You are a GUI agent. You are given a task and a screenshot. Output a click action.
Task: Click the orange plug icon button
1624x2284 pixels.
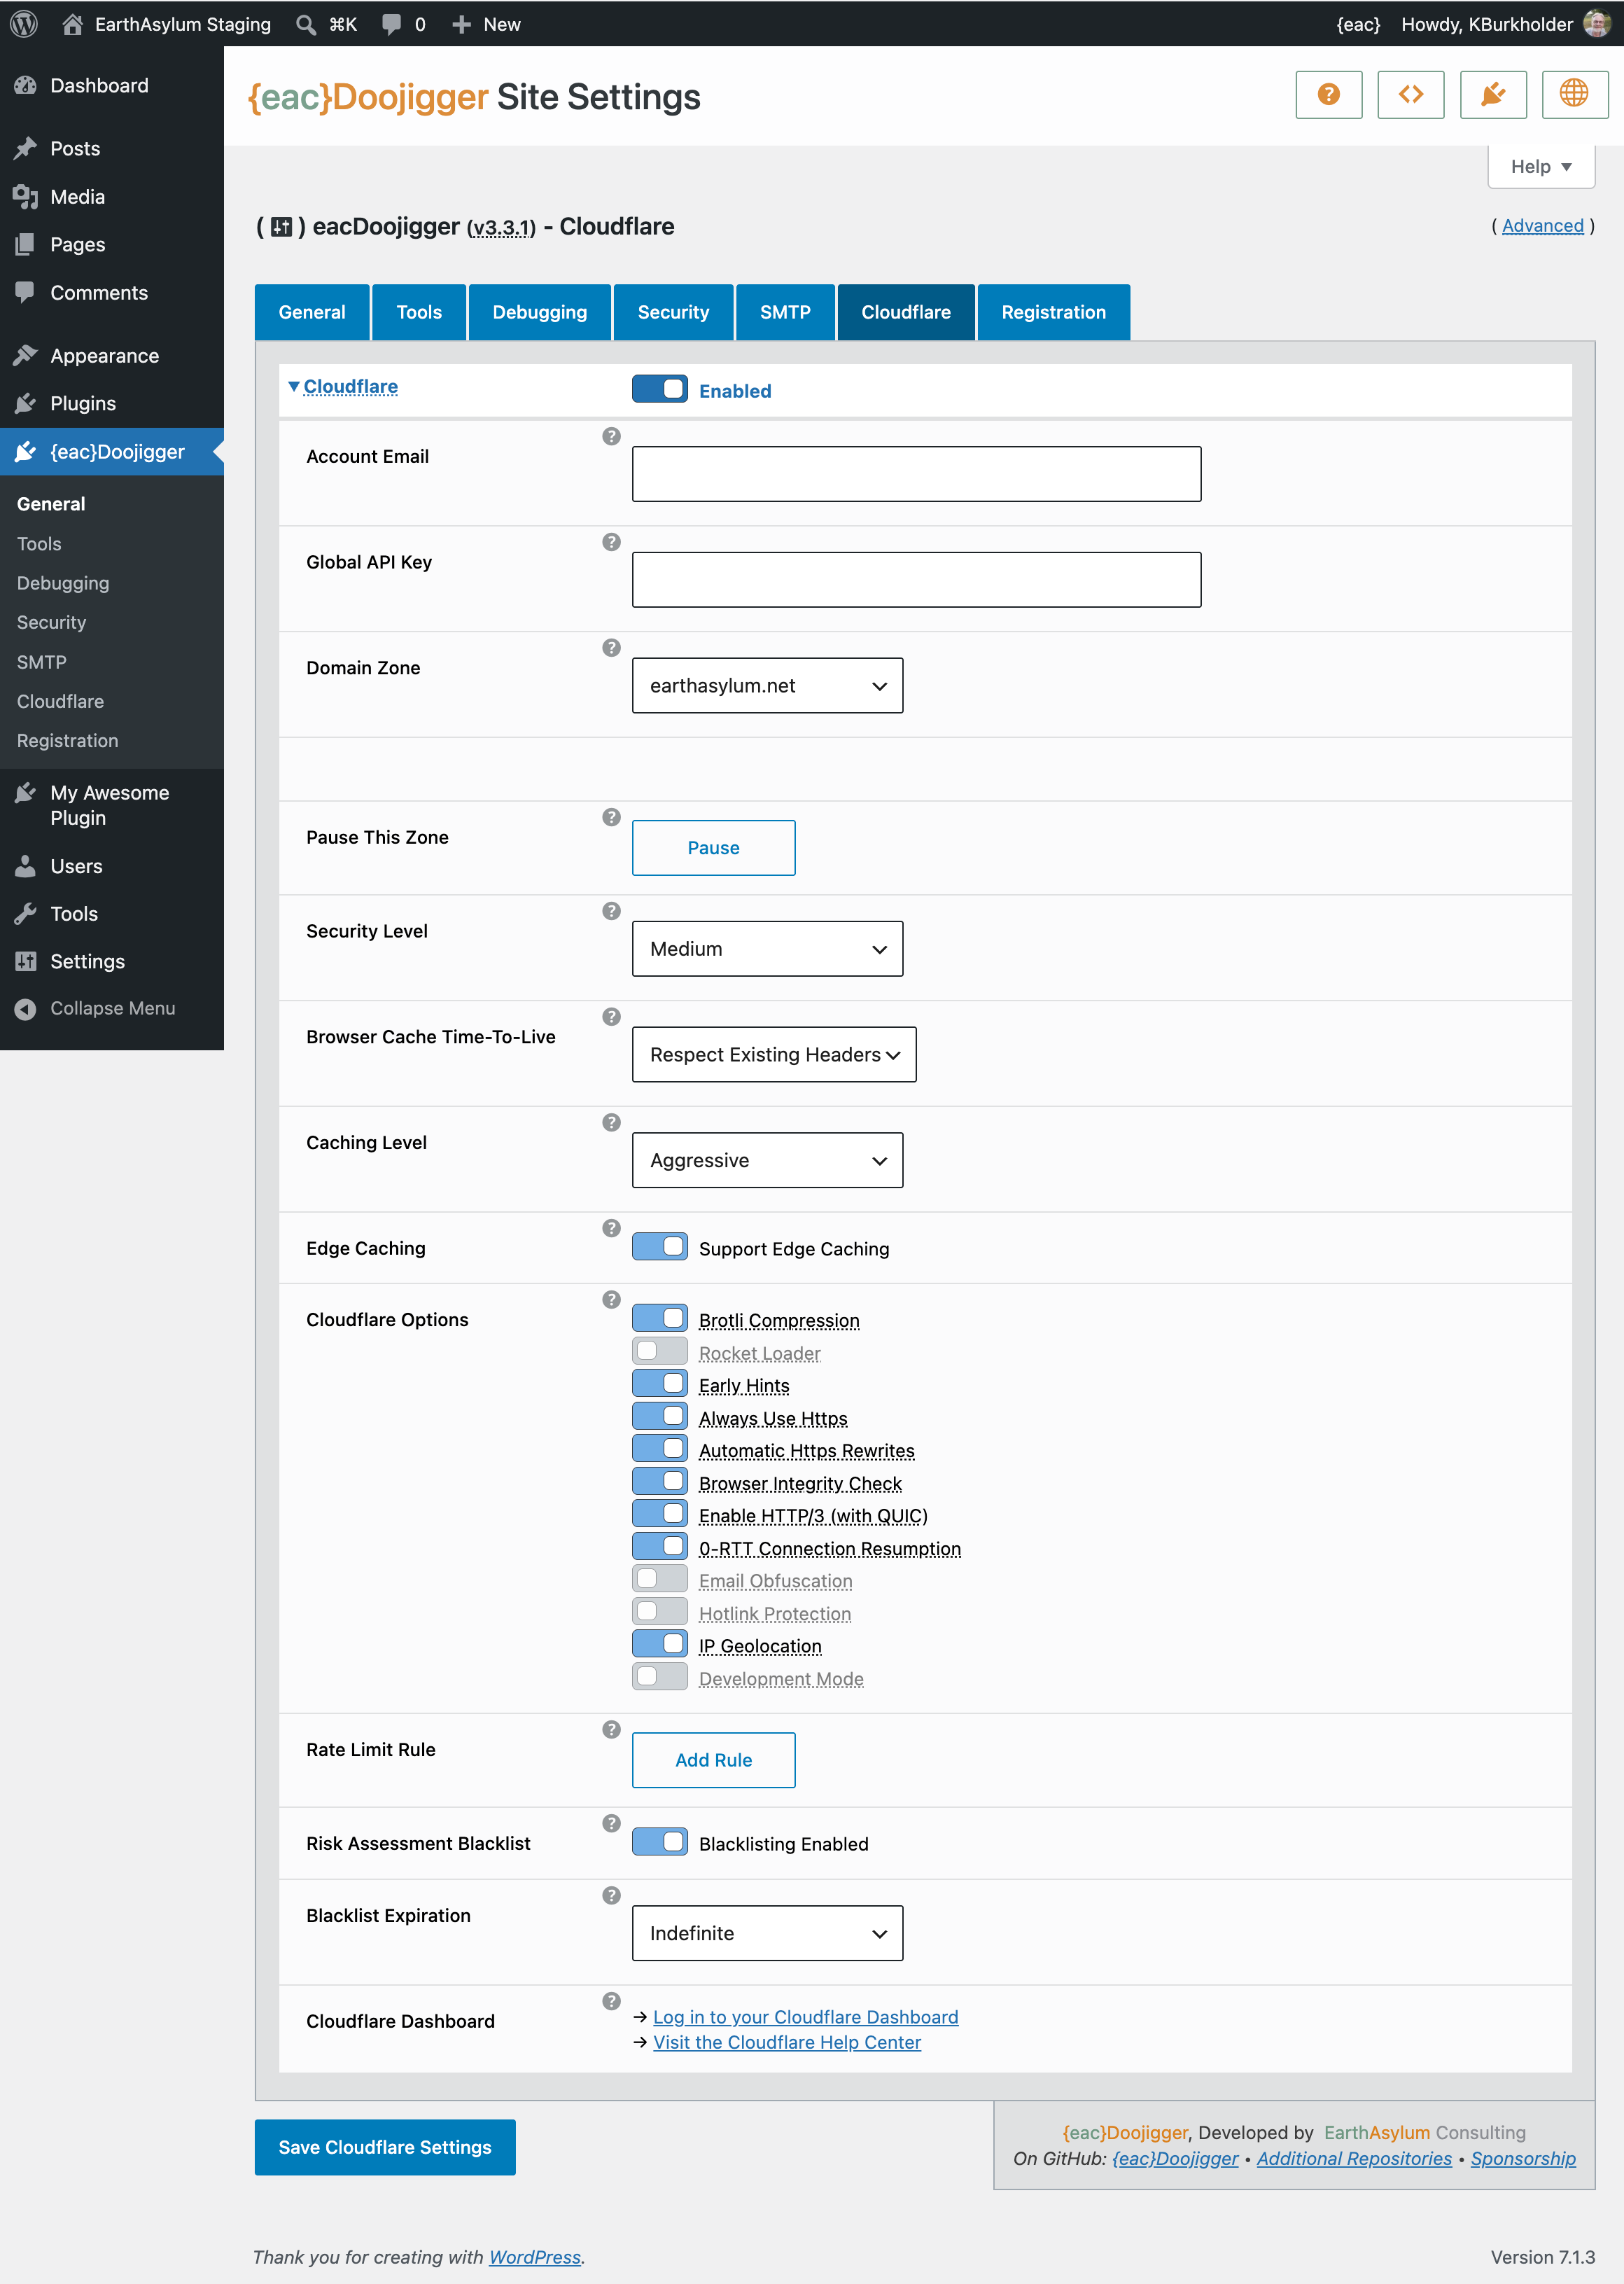(x=1493, y=95)
